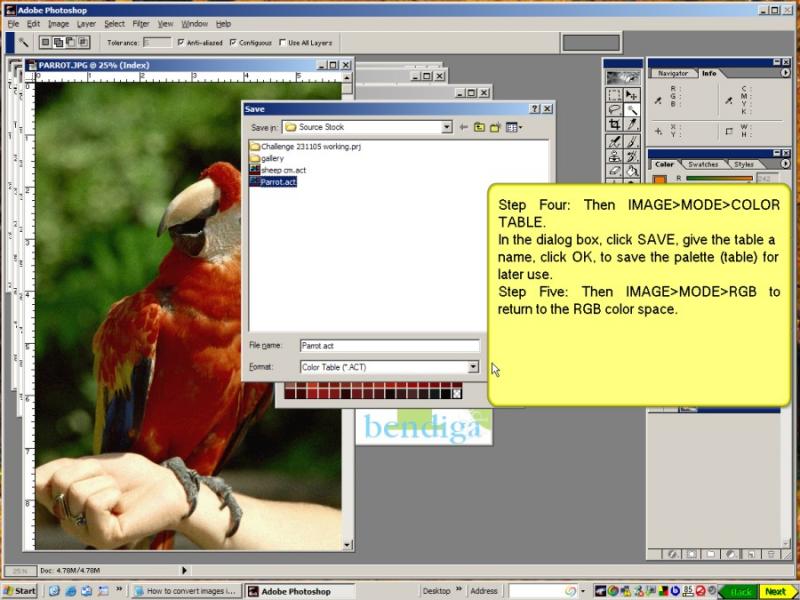Select the Slice tool
Screen dimensions: 800x600
(632, 124)
